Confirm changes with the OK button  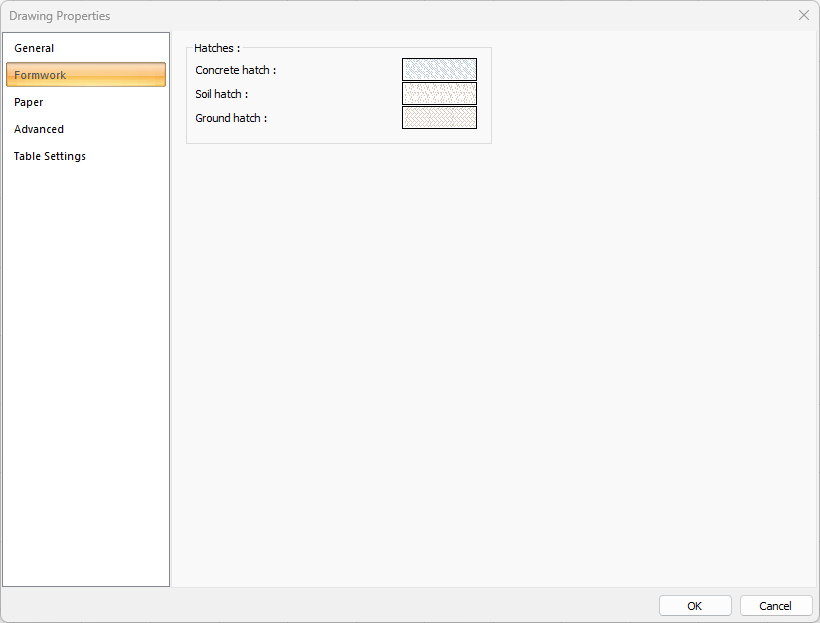point(695,606)
